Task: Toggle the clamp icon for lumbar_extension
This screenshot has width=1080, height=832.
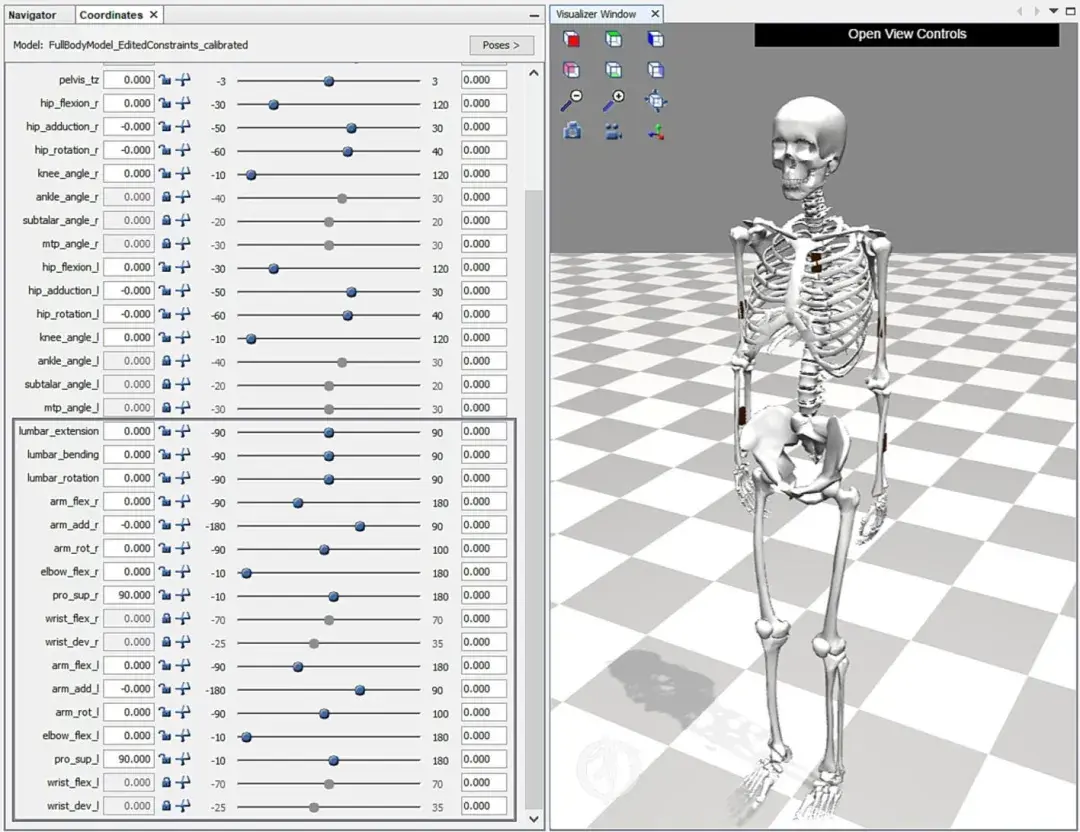Action: pyautogui.click(x=184, y=431)
